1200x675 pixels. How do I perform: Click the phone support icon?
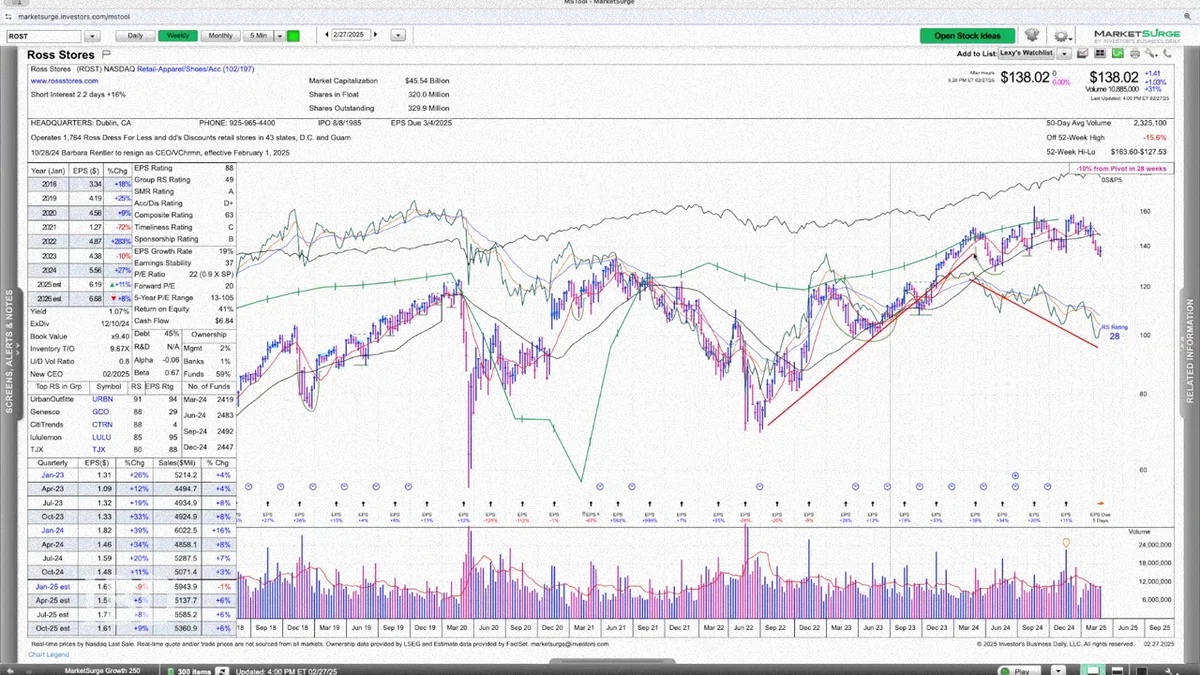1167,53
